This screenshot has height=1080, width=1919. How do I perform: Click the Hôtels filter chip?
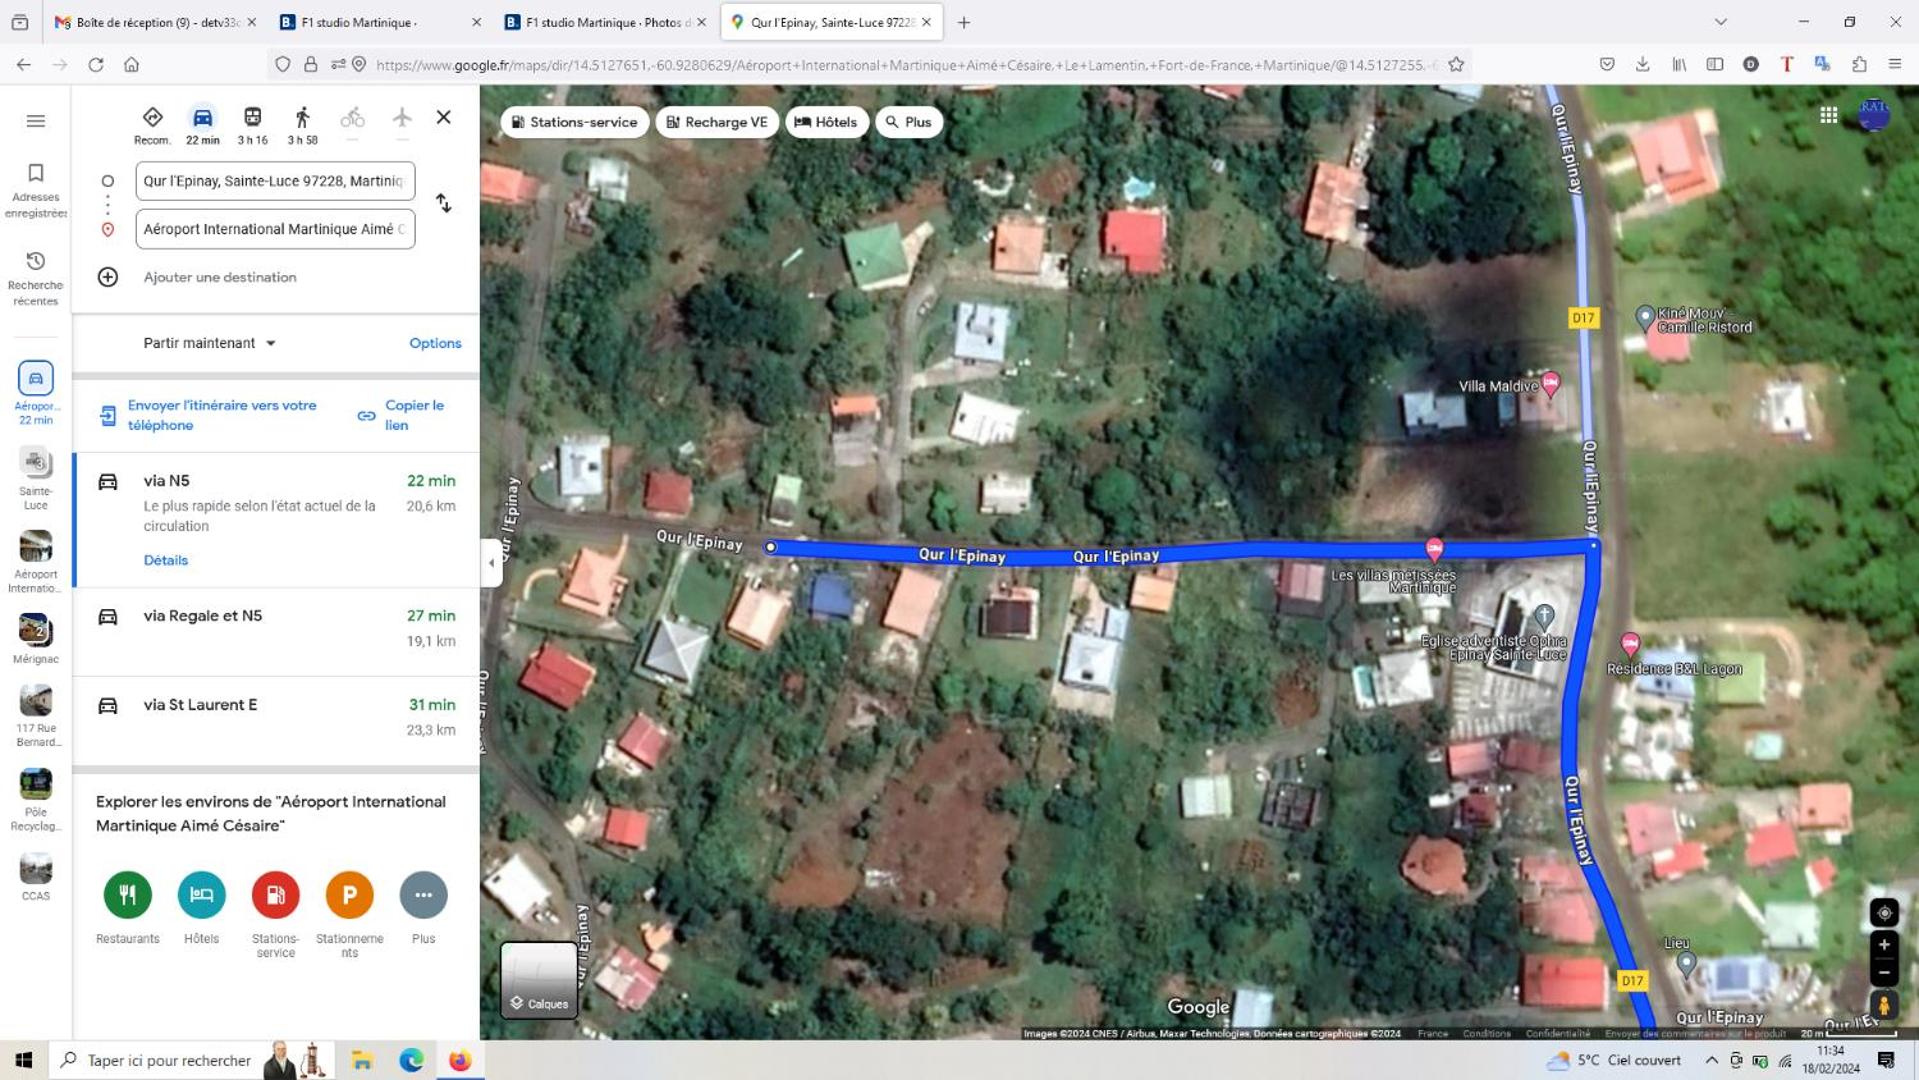(x=826, y=122)
